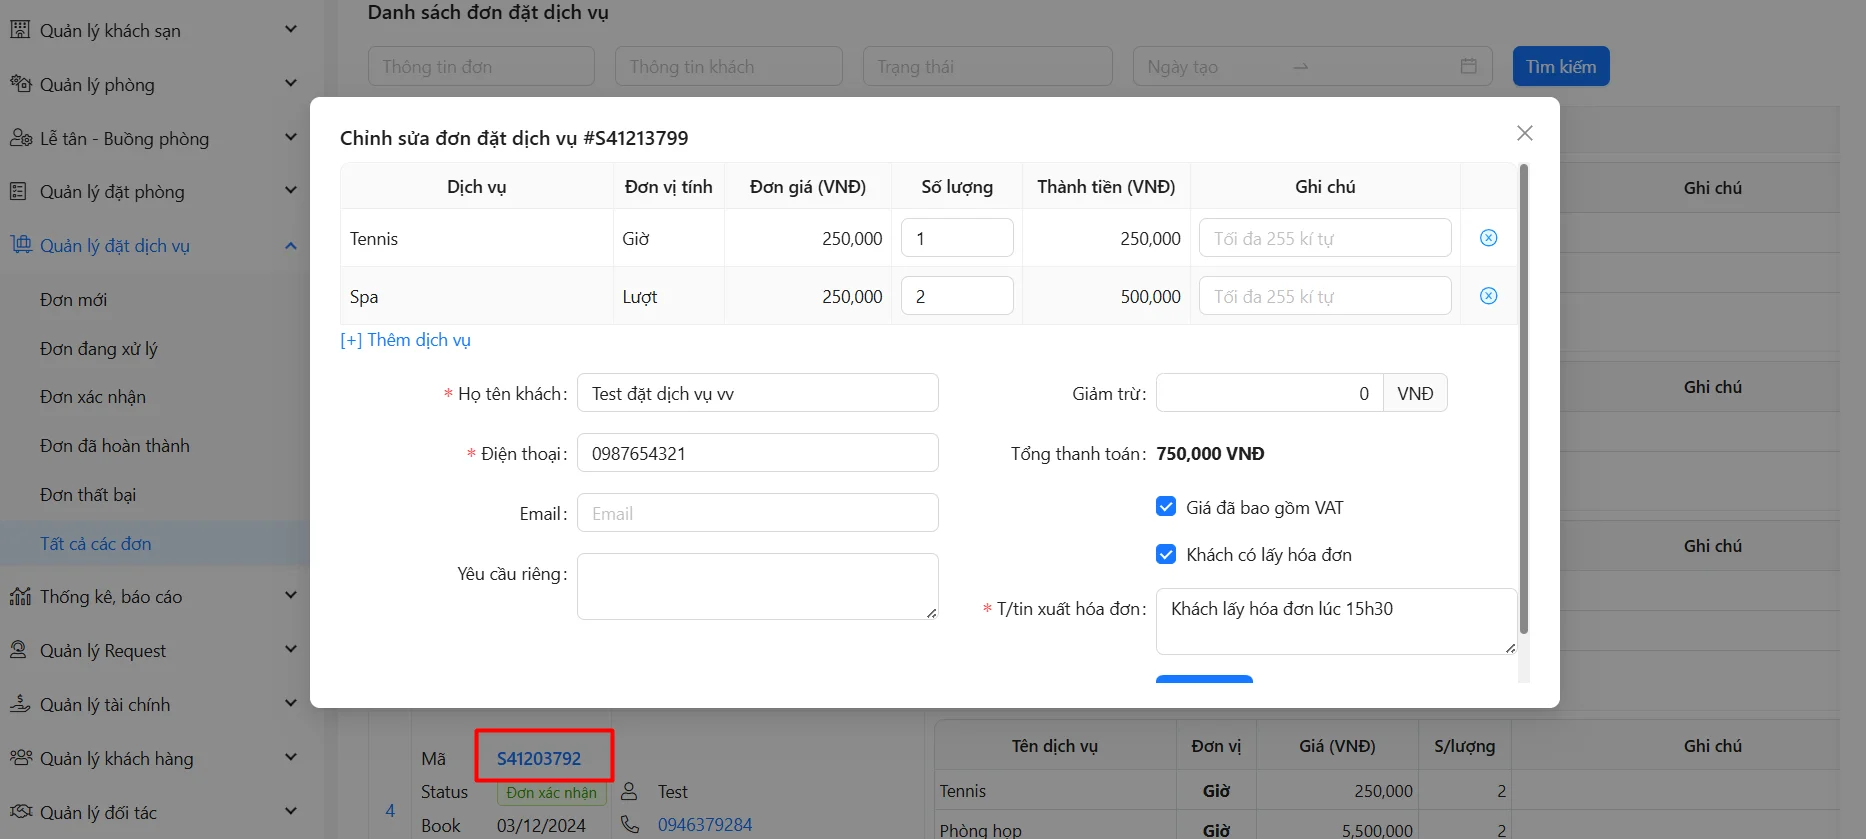Close the edit service order dialog

(1524, 133)
